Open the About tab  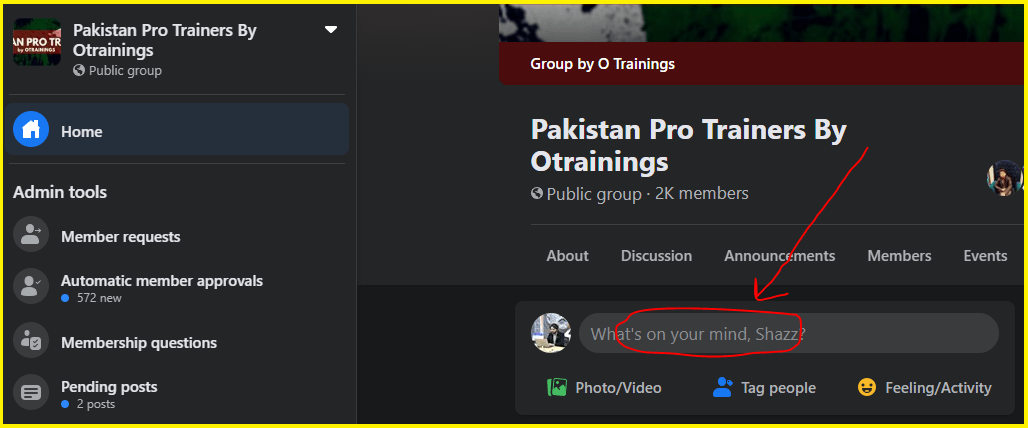[x=567, y=256]
